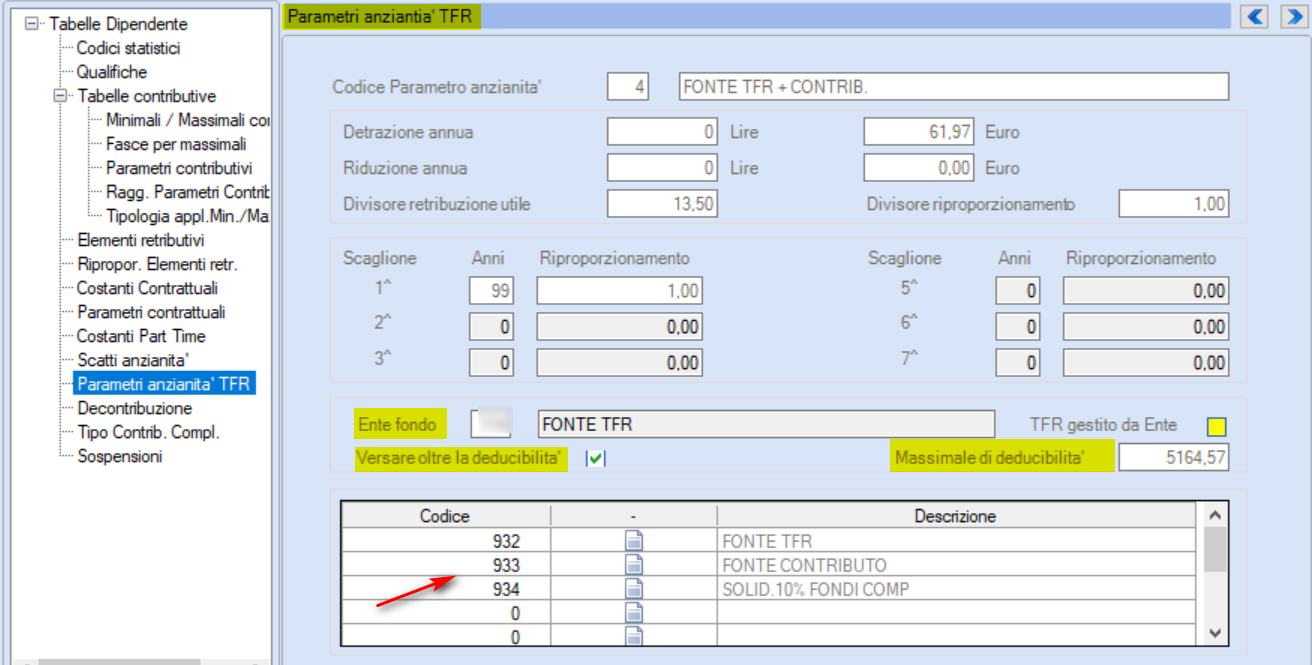Open document icon in row 932
Viewport: 1312px width, 665px height.
[634, 542]
